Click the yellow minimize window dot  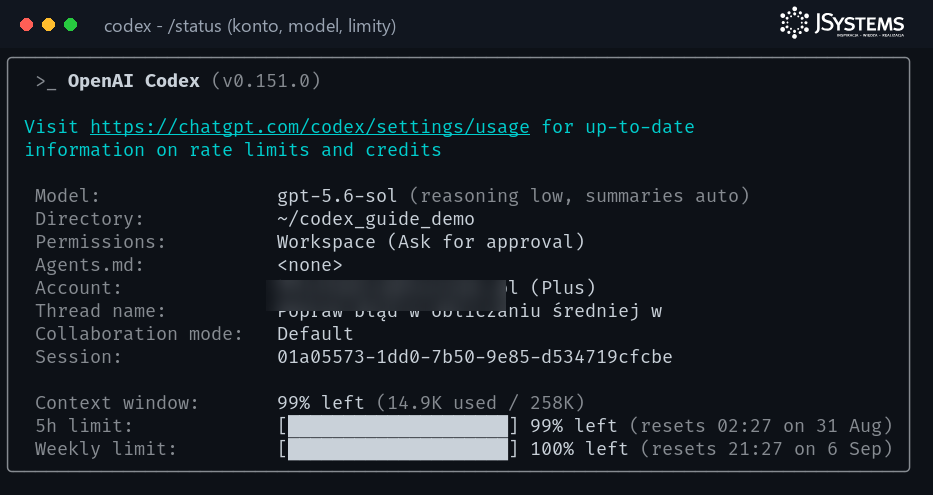click(x=48, y=24)
